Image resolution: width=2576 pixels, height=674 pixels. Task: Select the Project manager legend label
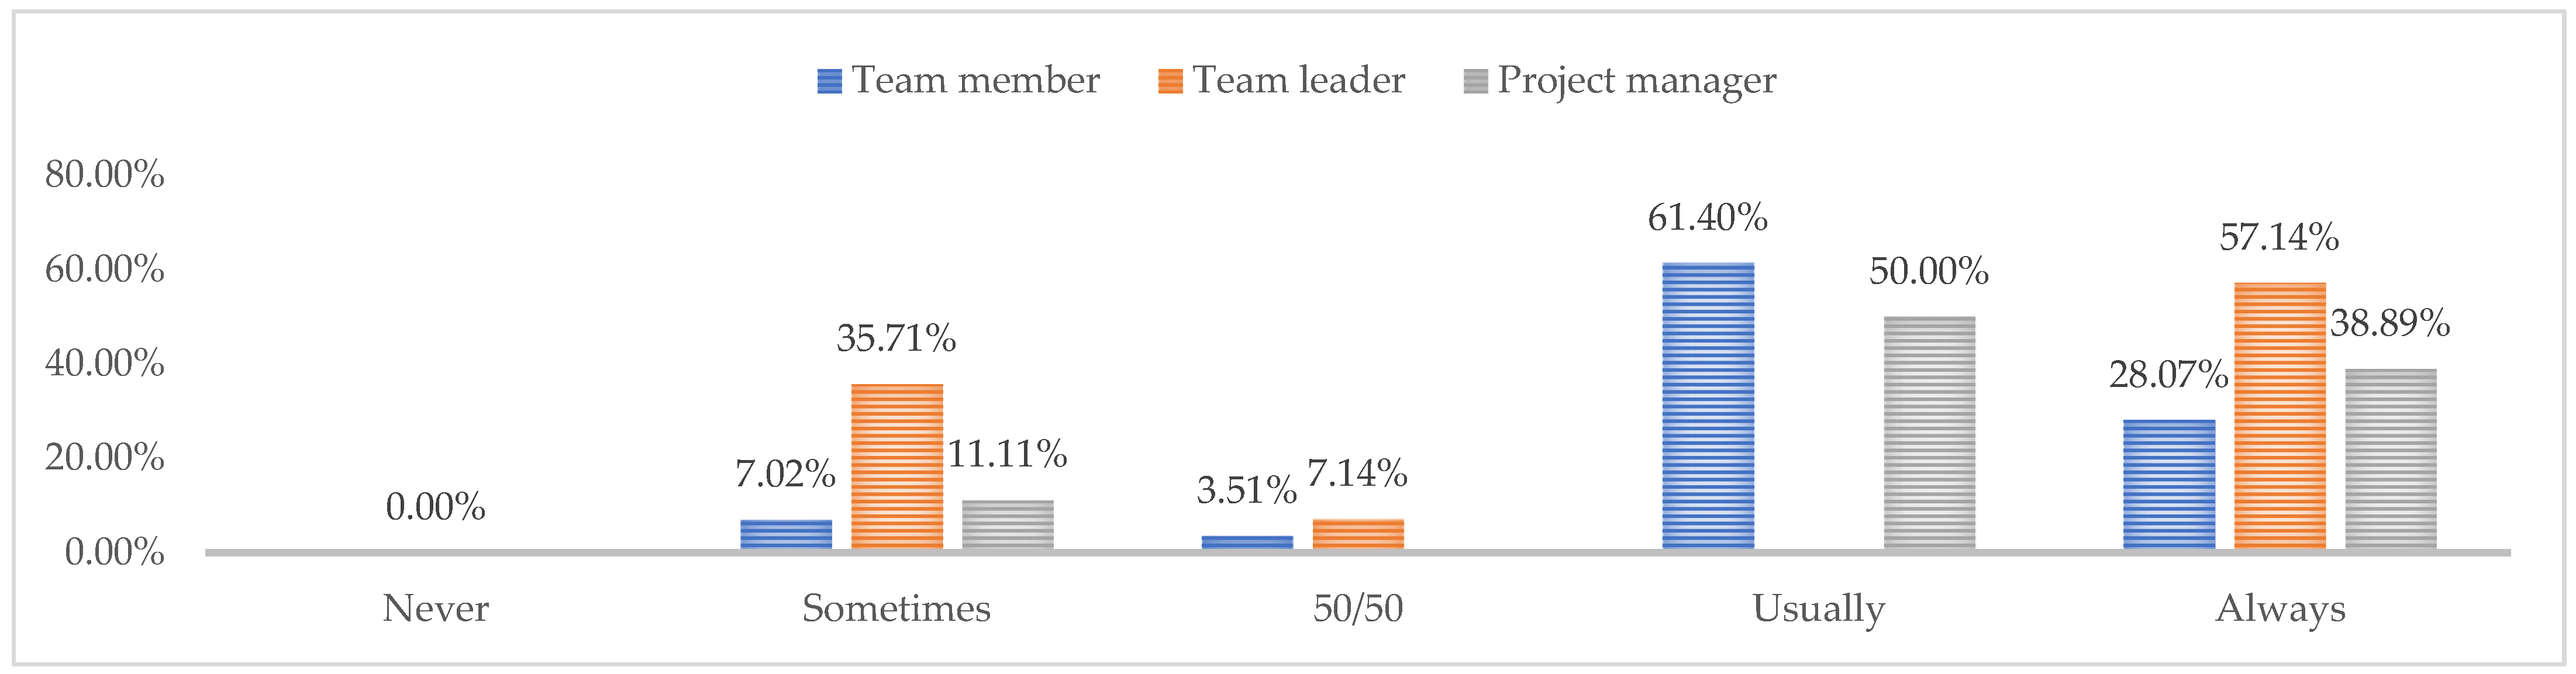1636,81
